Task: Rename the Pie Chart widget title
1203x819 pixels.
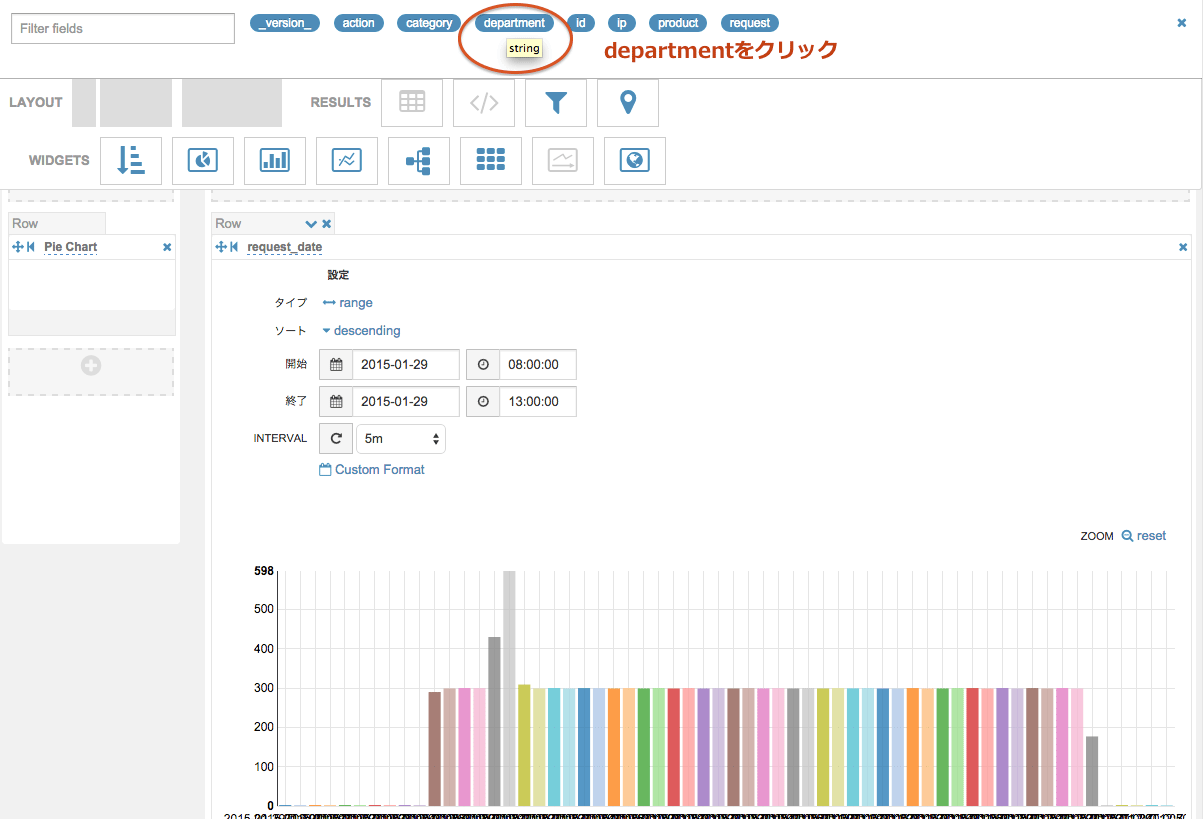Action: pos(71,247)
